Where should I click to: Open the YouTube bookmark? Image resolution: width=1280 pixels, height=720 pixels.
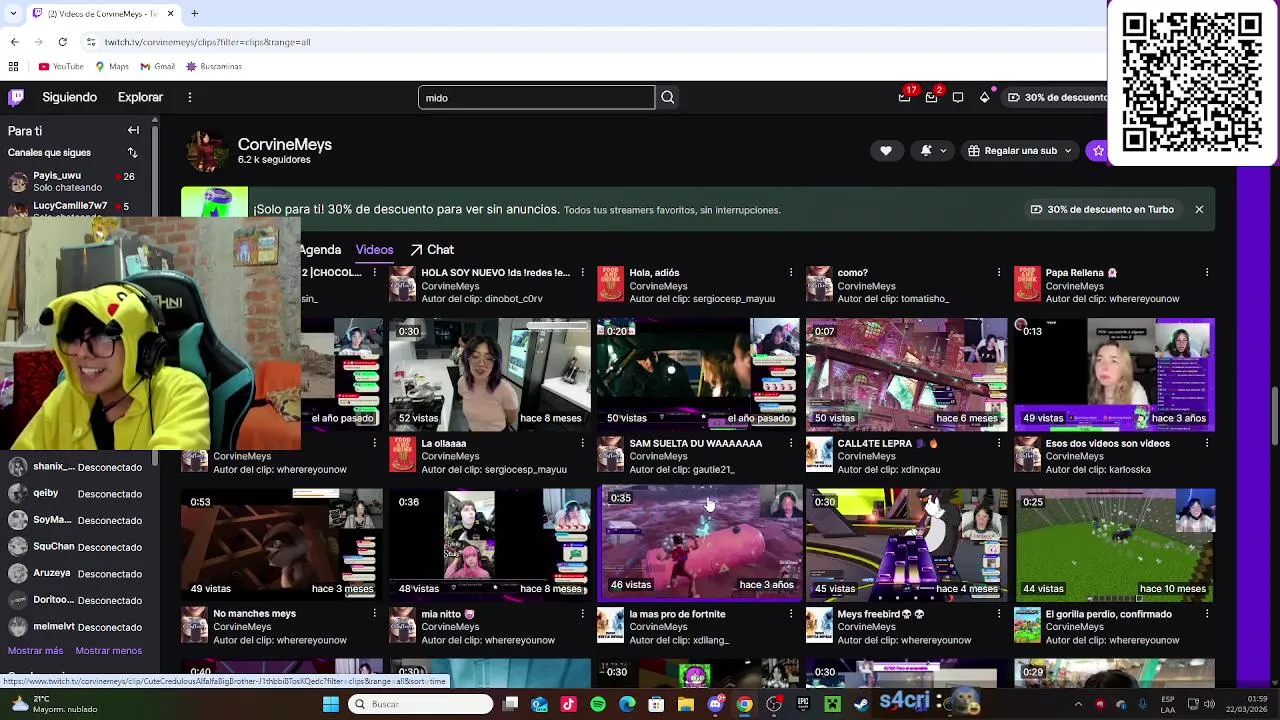pos(61,67)
